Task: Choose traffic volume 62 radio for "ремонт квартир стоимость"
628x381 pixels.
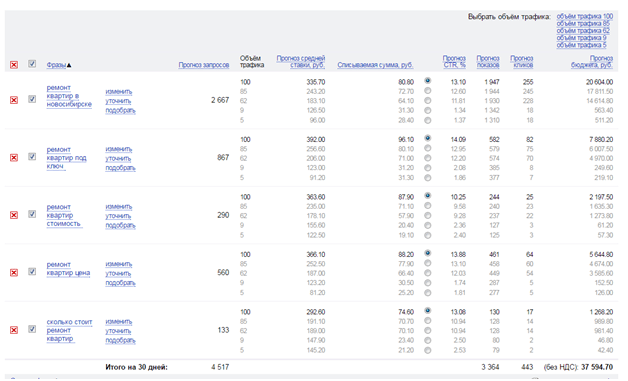Action: [428, 216]
